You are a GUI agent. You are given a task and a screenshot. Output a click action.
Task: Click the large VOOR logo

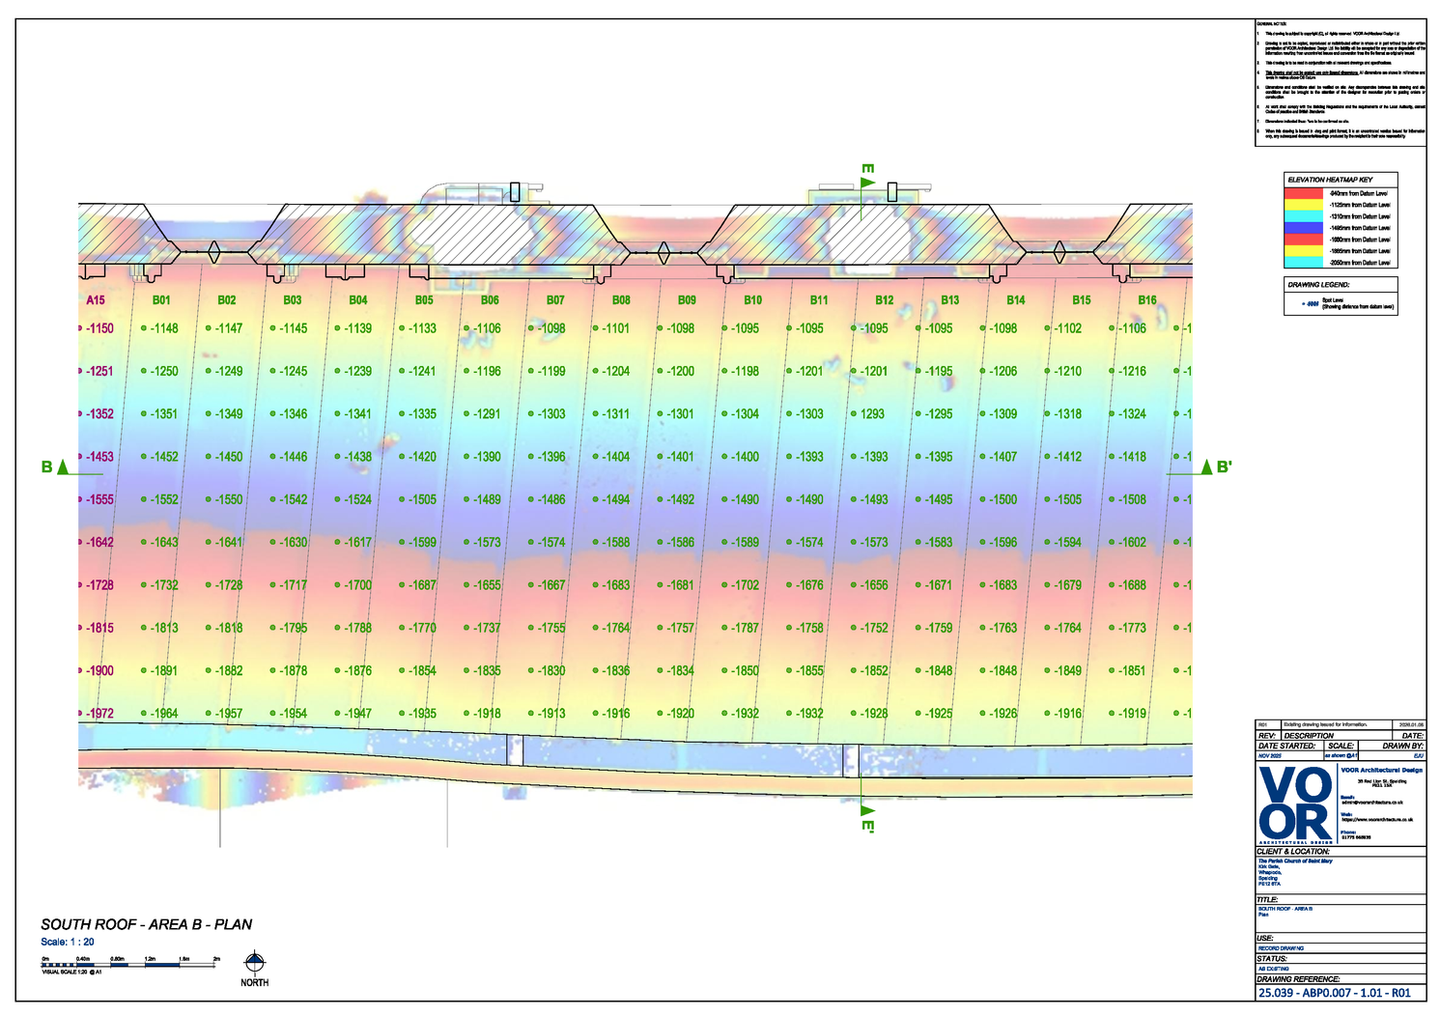(1294, 806)
